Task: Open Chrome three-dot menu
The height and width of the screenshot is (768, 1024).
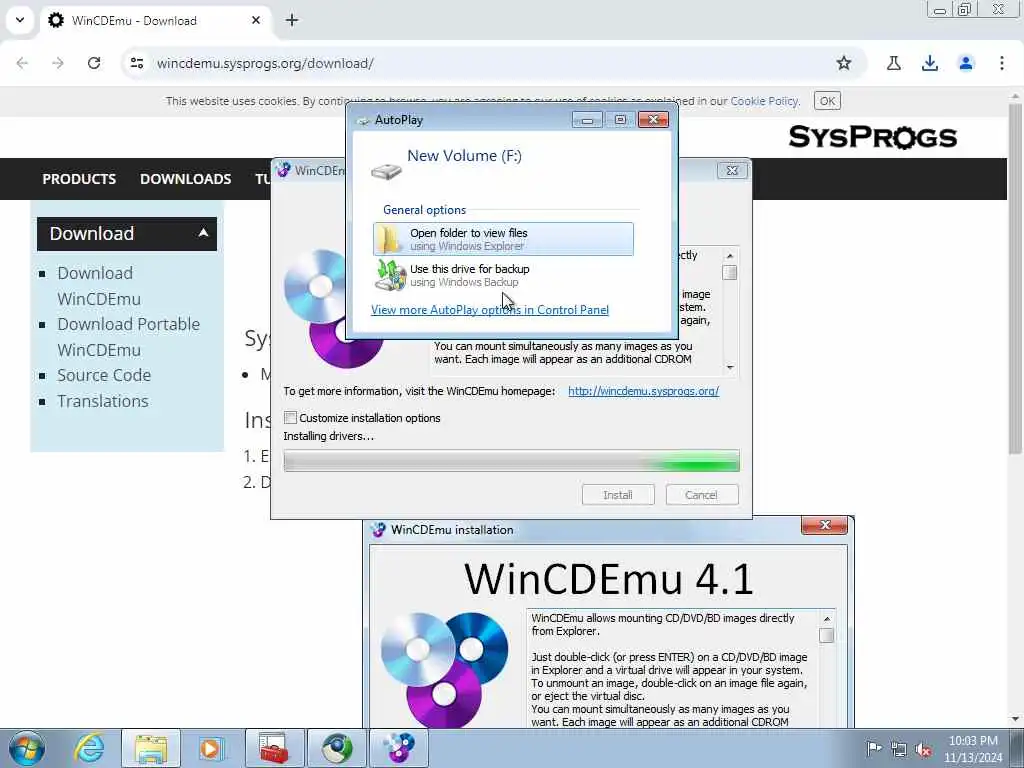Action: pos(1001,63)
